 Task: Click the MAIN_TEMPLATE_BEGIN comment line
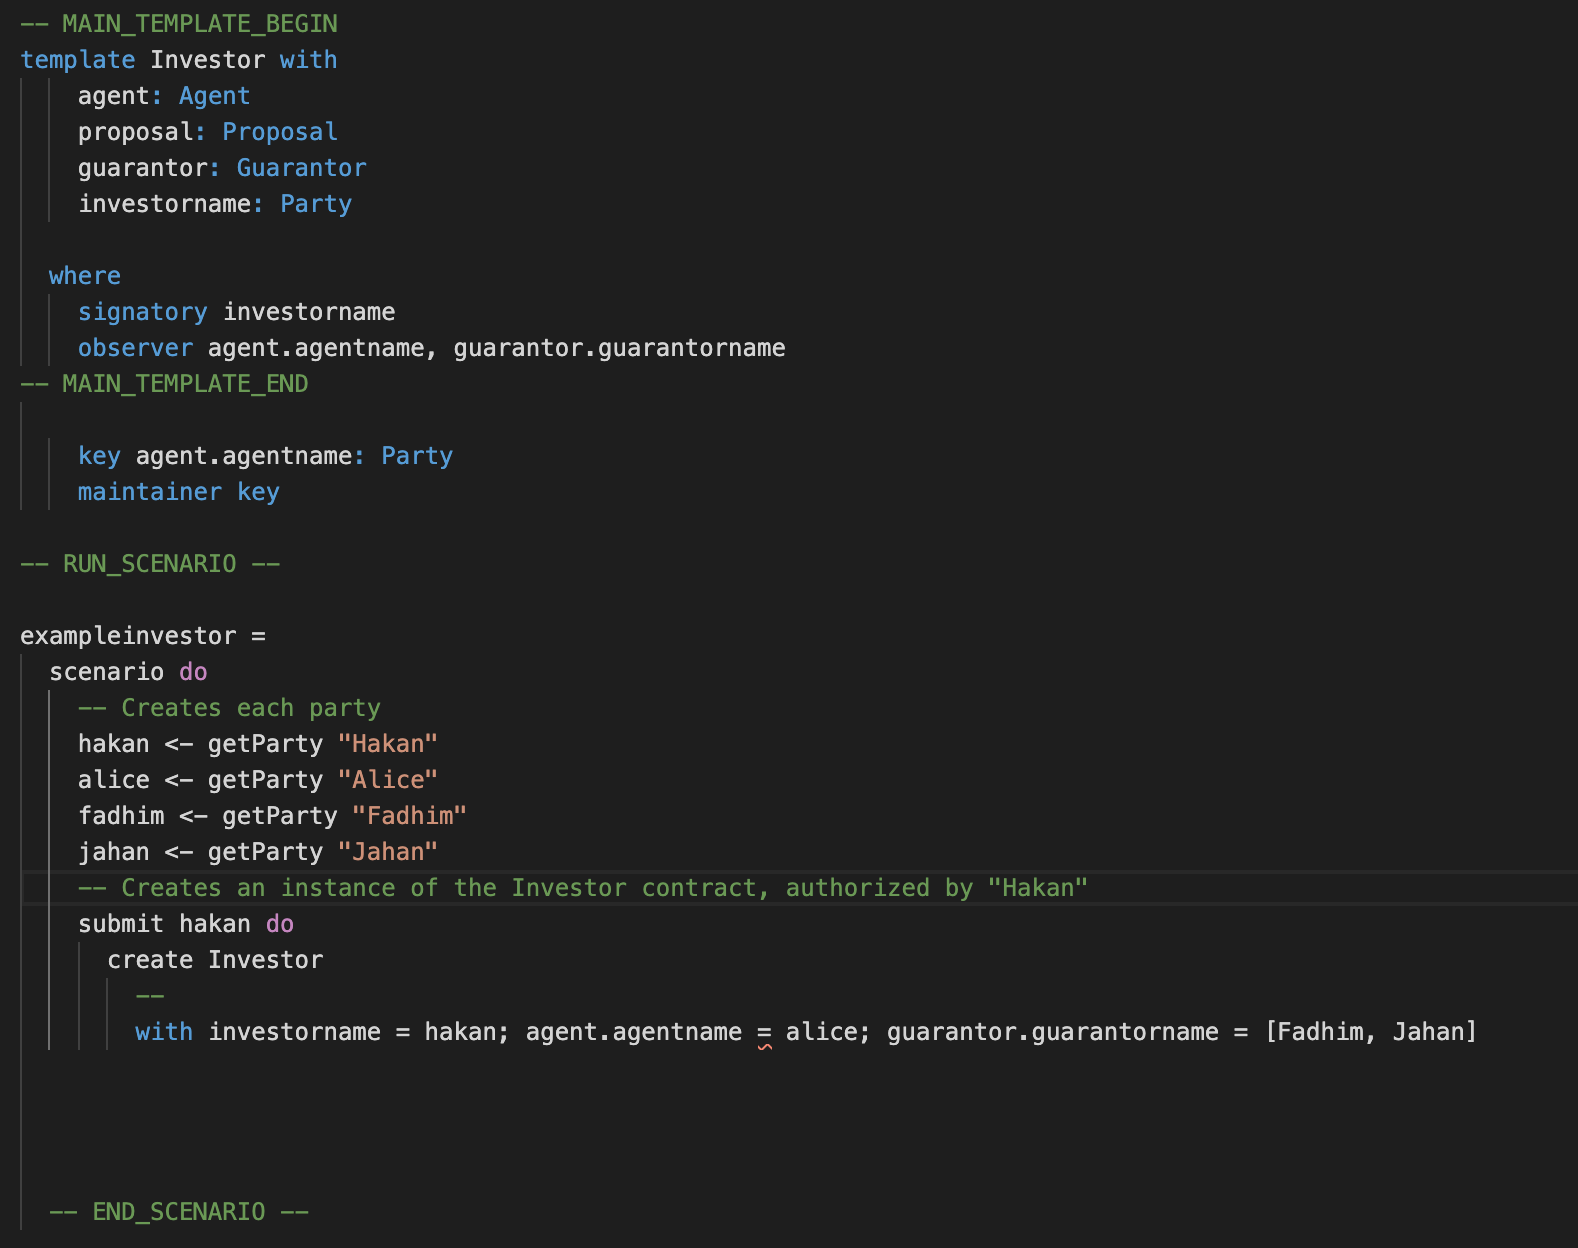point(179,24)
